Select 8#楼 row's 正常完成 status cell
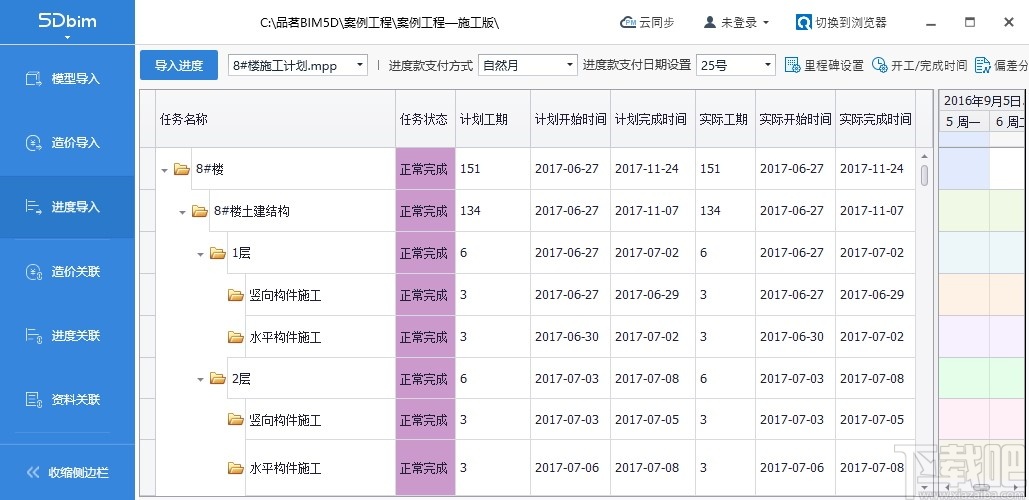The height and width of the screenshot is (500, 1029). click(x=425, y=169)
